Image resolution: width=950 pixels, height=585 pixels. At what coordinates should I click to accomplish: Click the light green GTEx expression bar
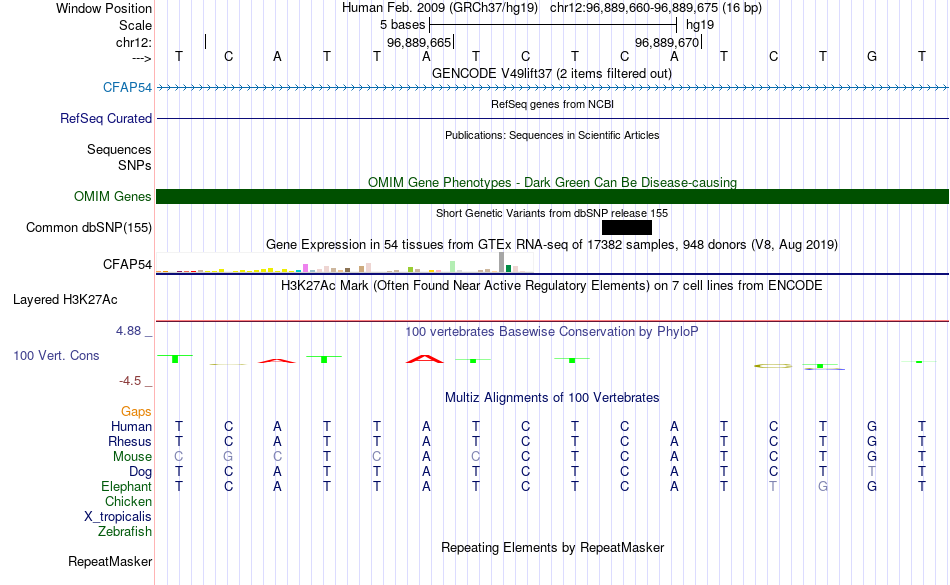(453, 266)
